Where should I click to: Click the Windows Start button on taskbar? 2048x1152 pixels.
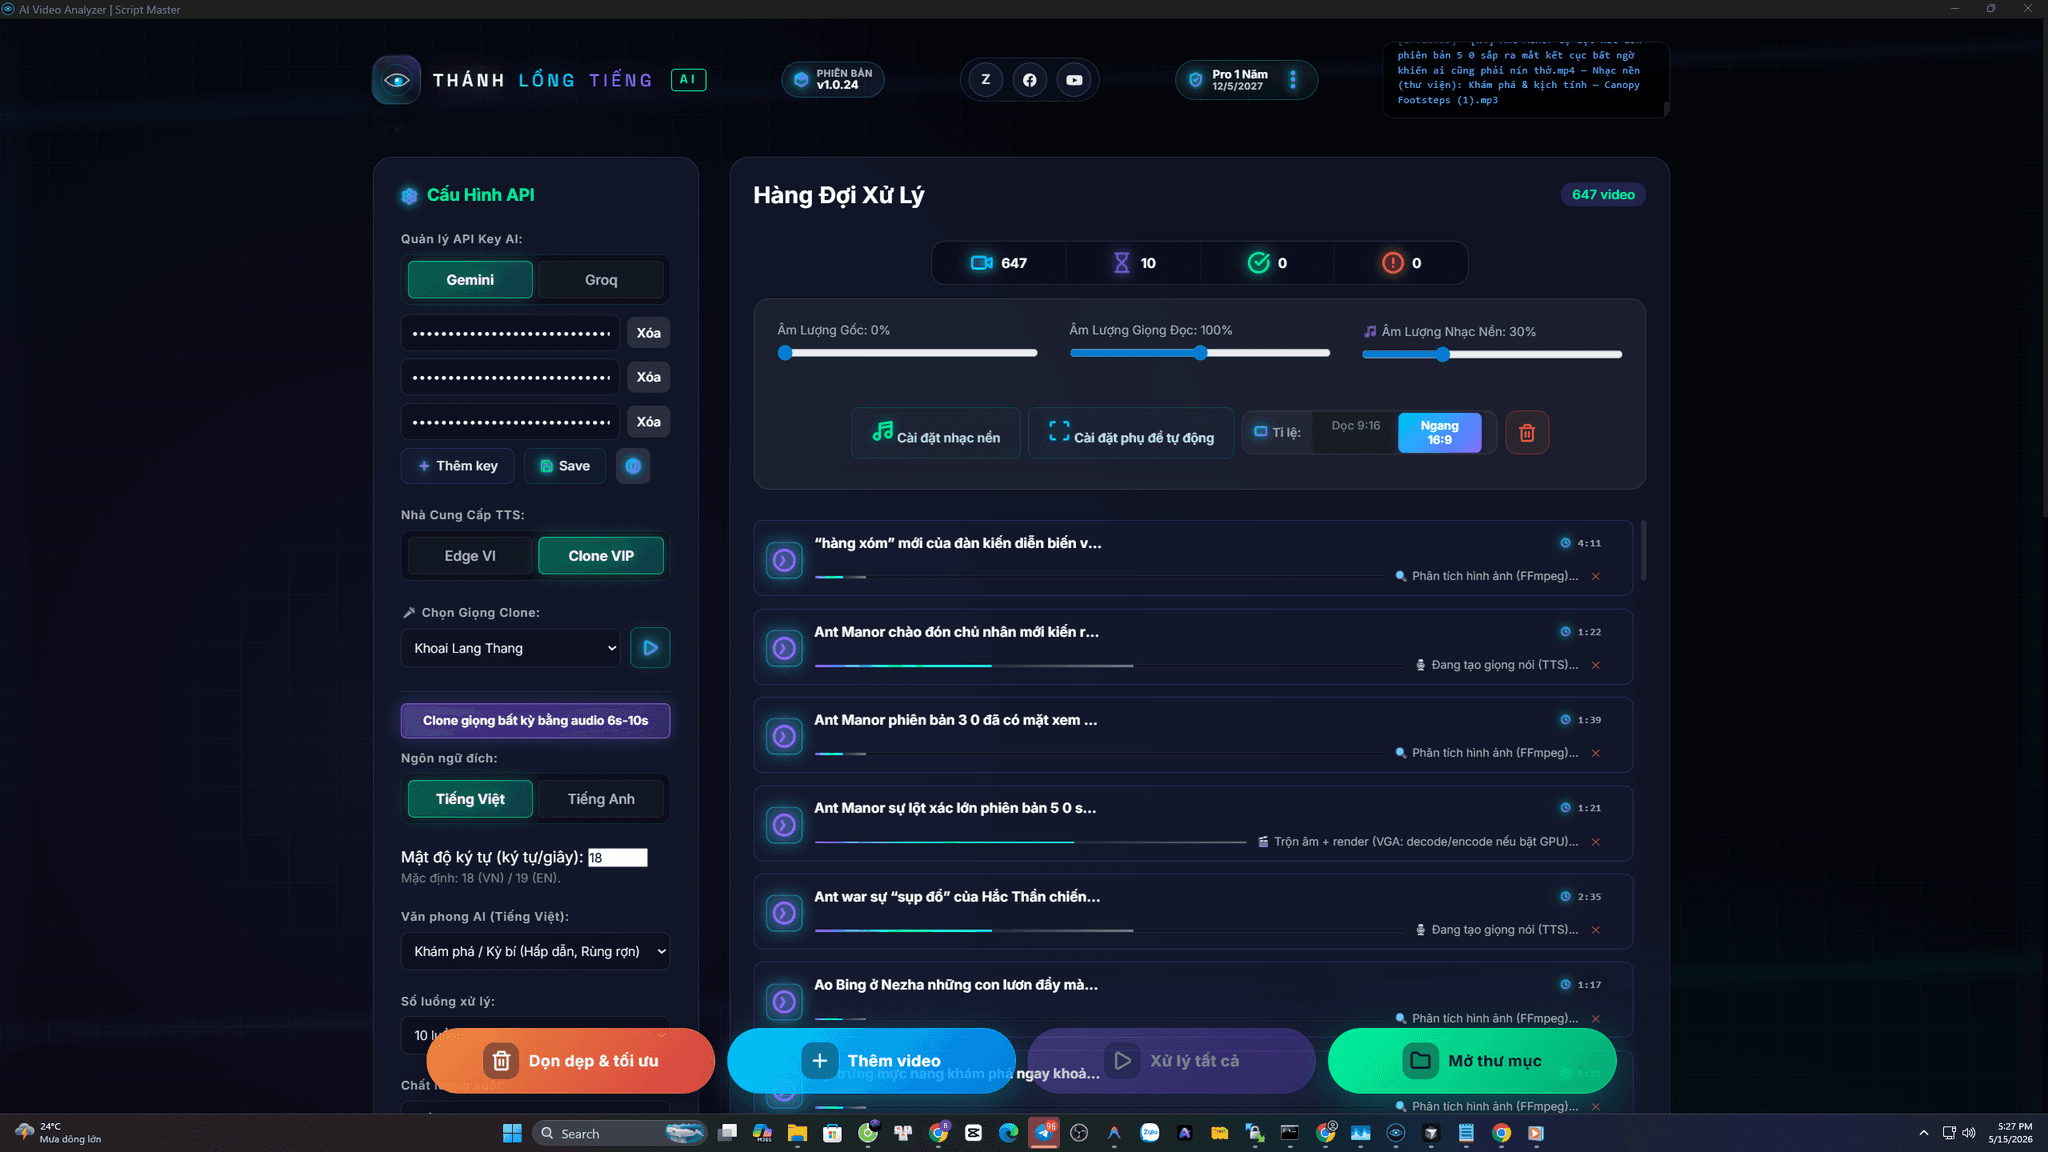[512, 1133]
